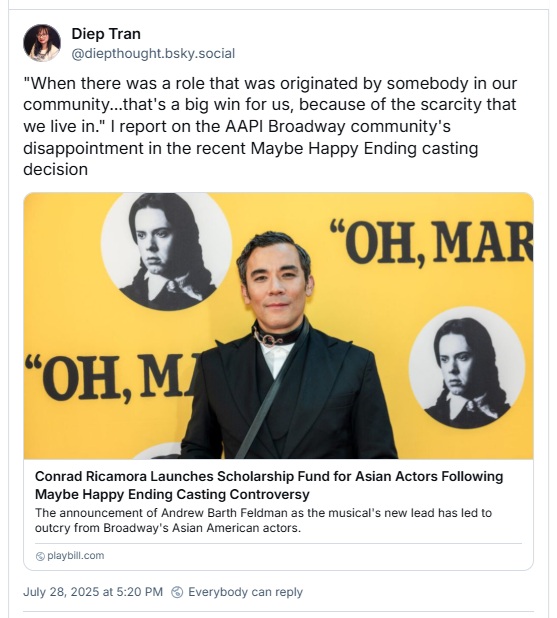The image size is (557, 618).
Task: Open the Conrad Ricamora Launches Scholarship headline
Action: tap(269, 477)
